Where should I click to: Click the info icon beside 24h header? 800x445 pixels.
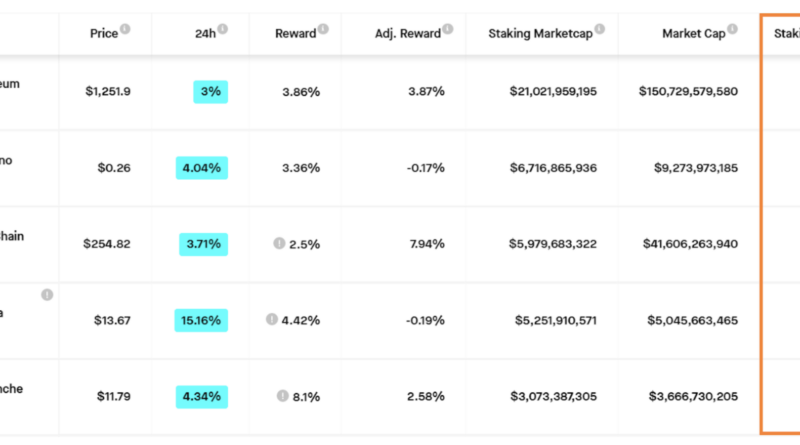click(222, 29)
